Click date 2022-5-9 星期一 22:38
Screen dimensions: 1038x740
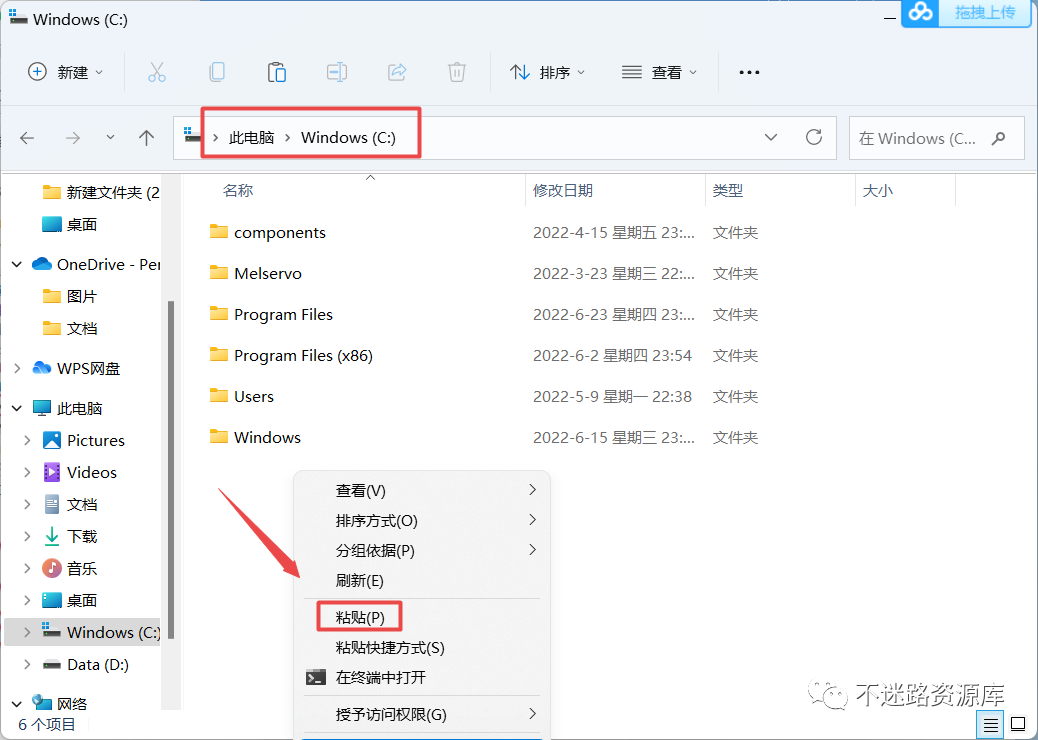click(x=612, y=396)
